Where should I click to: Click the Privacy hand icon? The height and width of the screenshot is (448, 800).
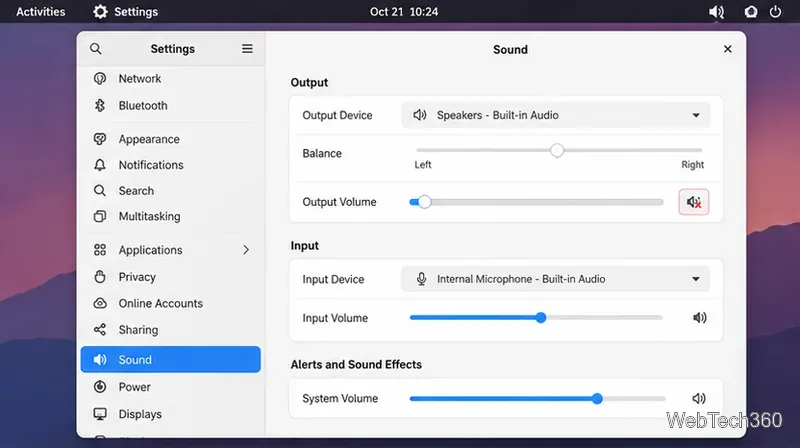point(100,277)
